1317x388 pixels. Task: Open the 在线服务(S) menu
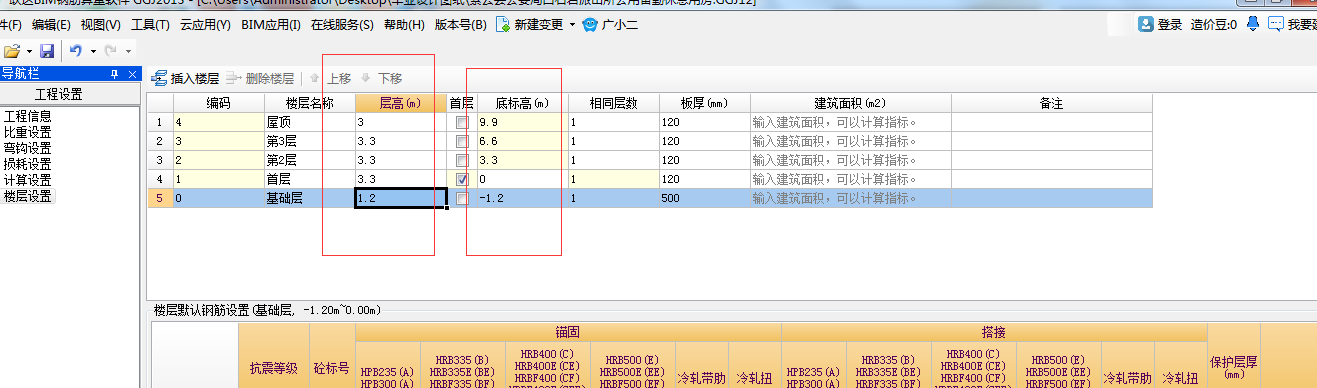[342, 24]
